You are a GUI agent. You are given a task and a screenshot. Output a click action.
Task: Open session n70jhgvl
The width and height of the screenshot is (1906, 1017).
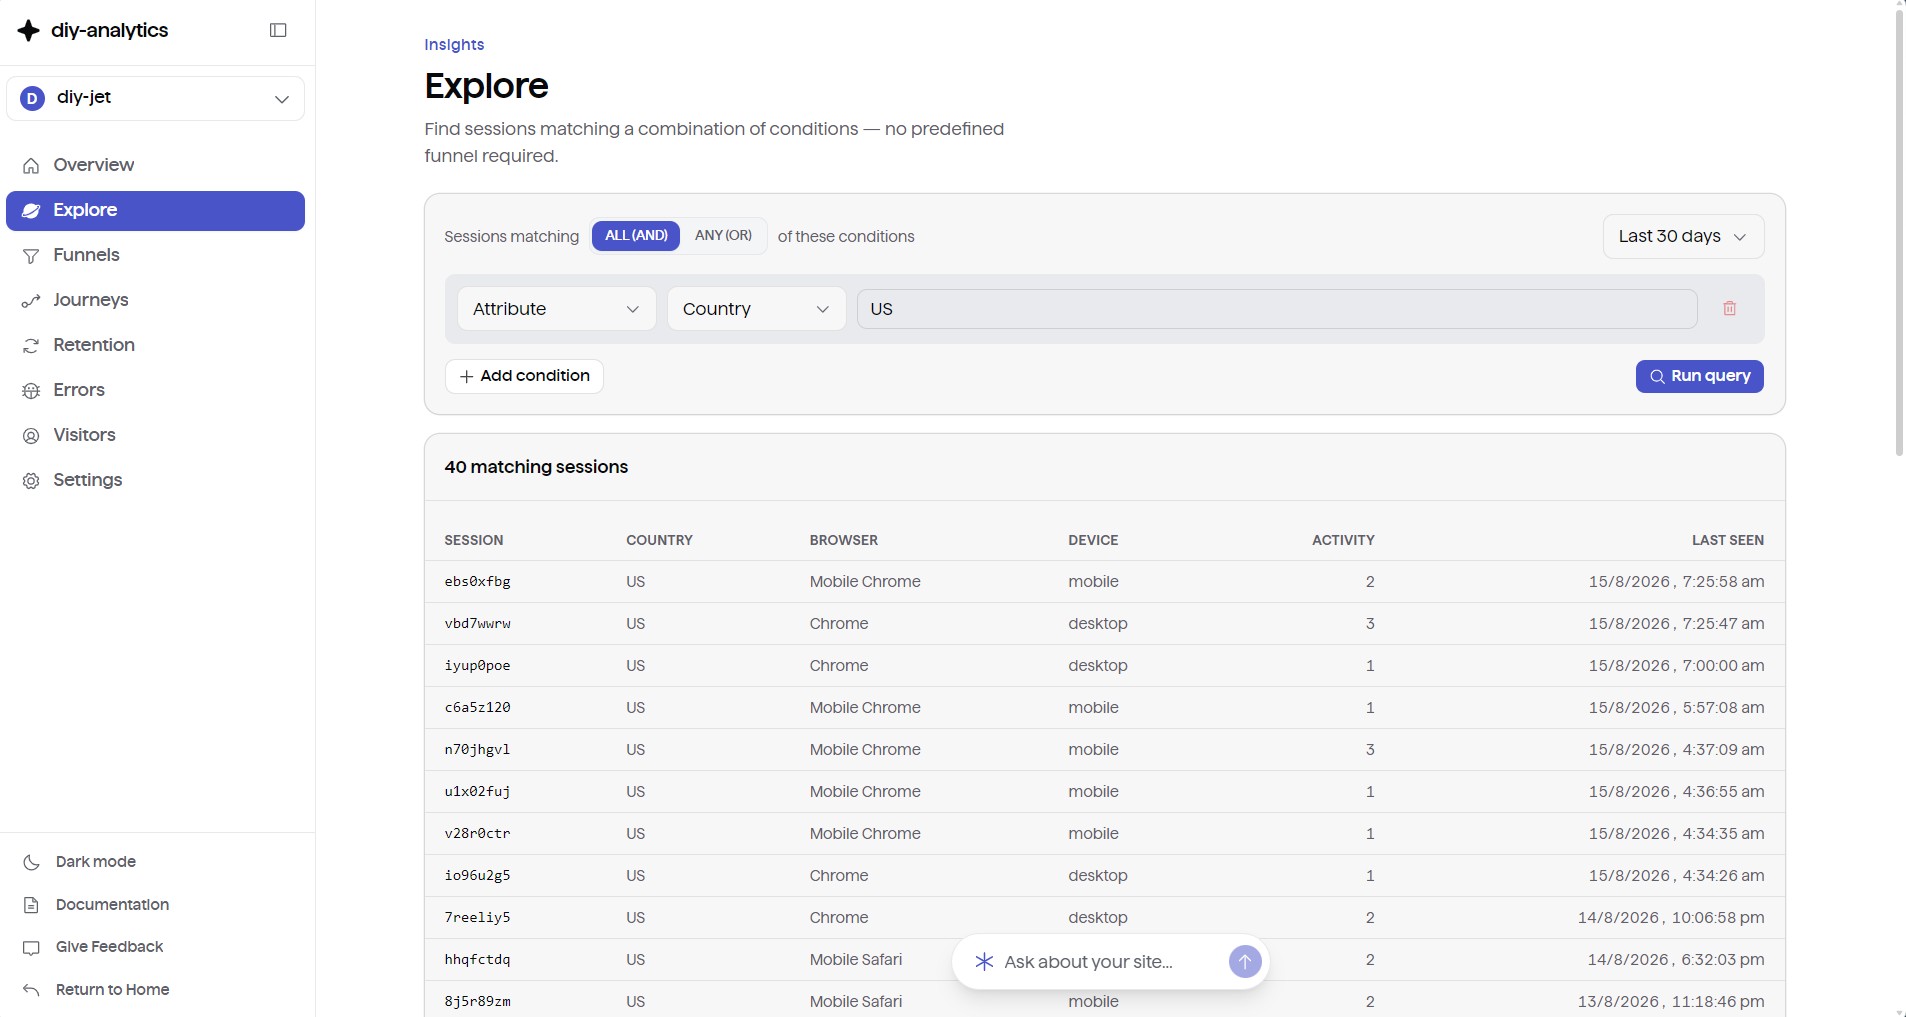point(478,750)
